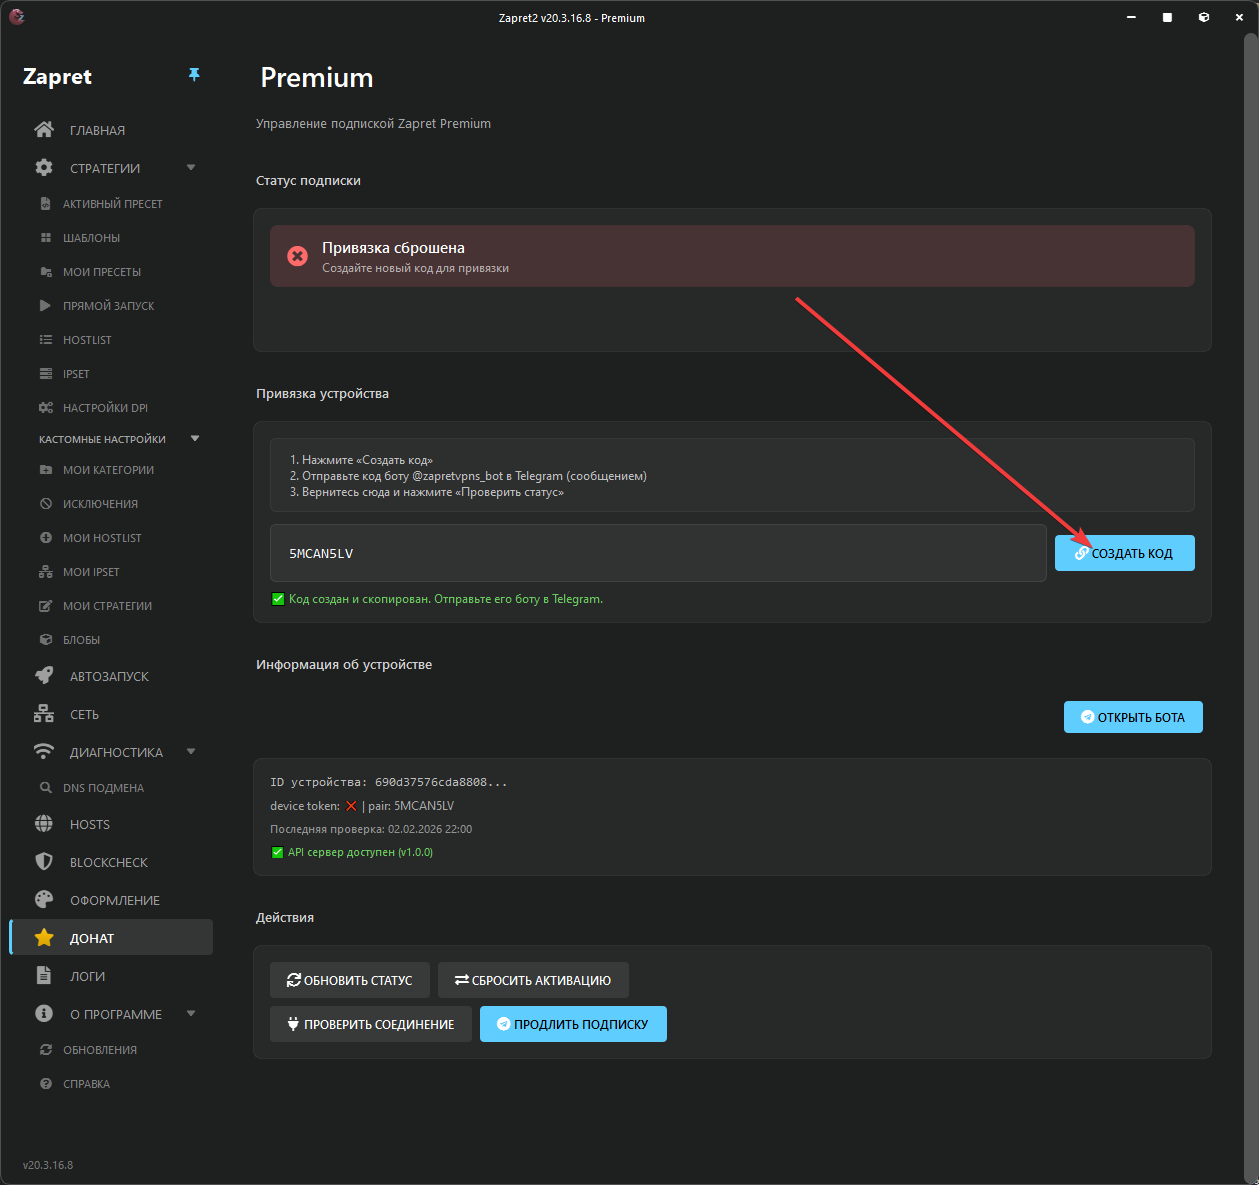Click the red error icon in status banner
Image resolution: width=1259 pixels, height=1185 pixels.
click(x=297, y=256)
